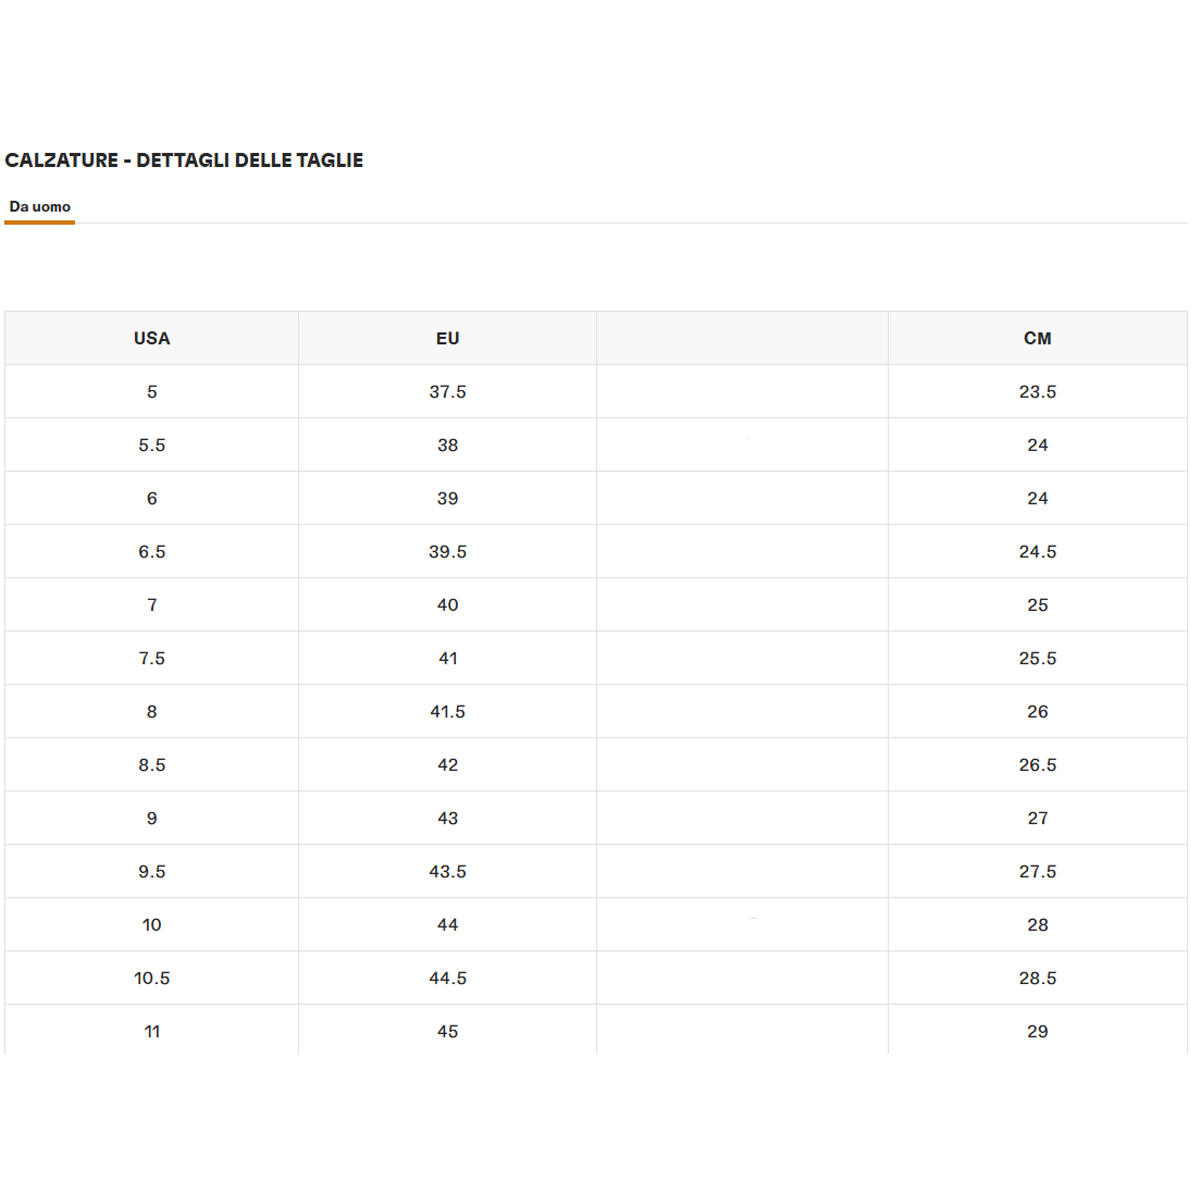Viewport: 1200px width, 1200px height.
Task: Select USA size 5 cell
Action: coord(152,392)
